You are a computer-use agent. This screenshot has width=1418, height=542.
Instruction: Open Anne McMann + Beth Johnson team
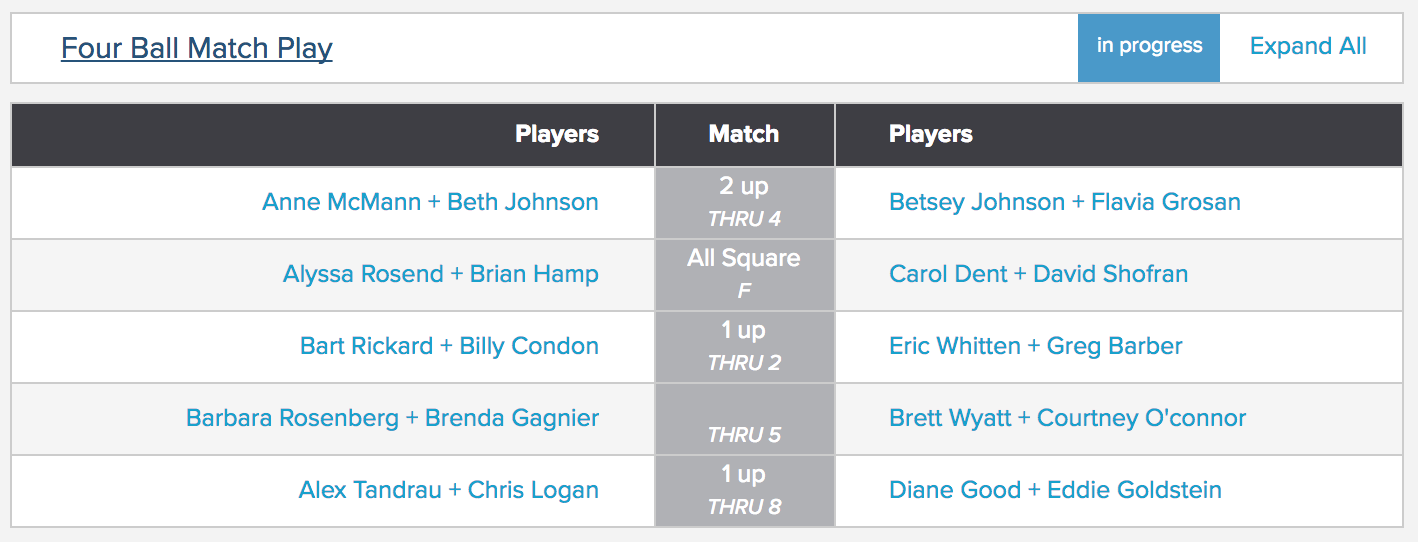pos(430,202)
